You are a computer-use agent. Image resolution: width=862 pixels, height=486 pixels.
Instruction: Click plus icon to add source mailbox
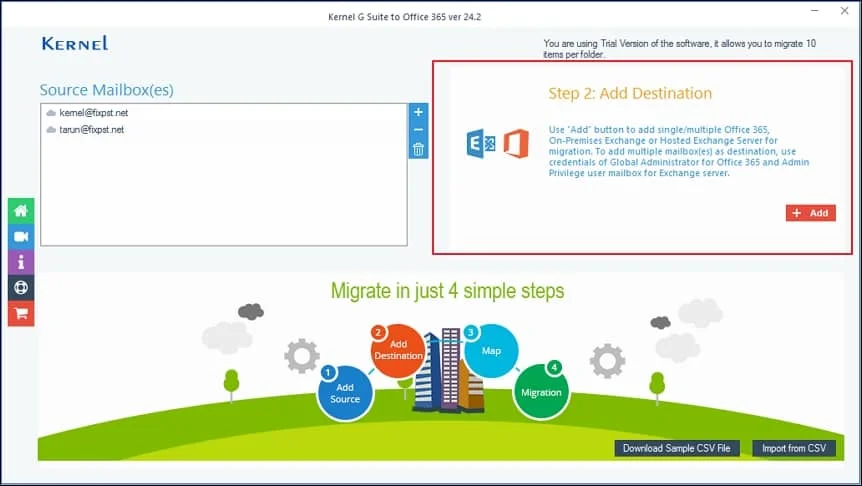(x=419, y=112)
